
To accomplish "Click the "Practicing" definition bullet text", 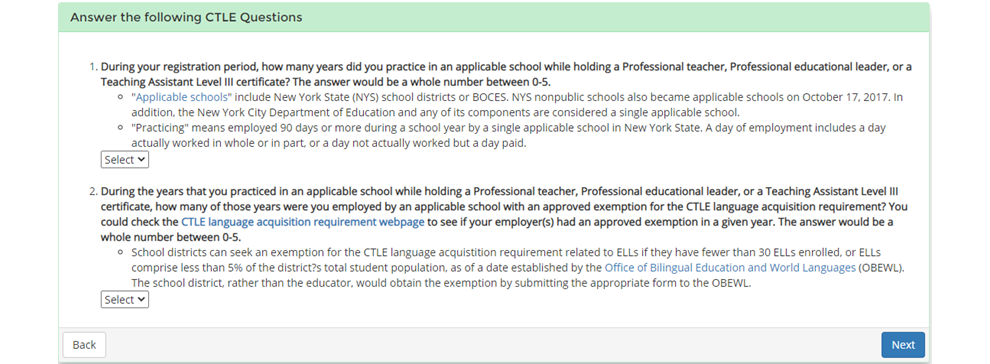I will point(509,135).
